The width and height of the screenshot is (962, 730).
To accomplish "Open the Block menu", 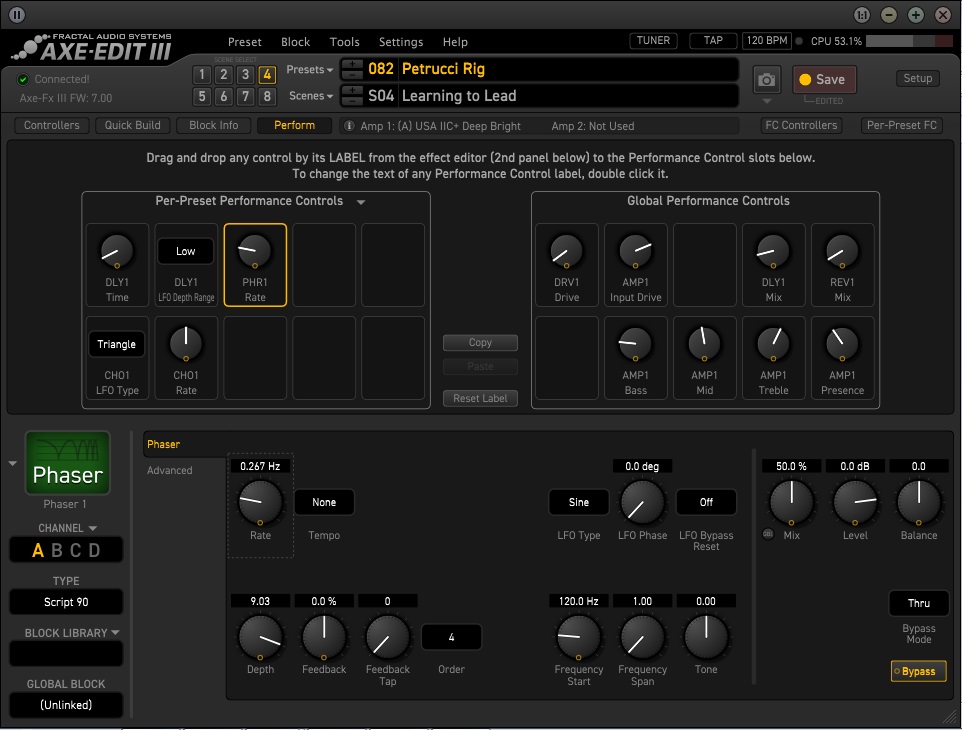I will pos(295,42).
